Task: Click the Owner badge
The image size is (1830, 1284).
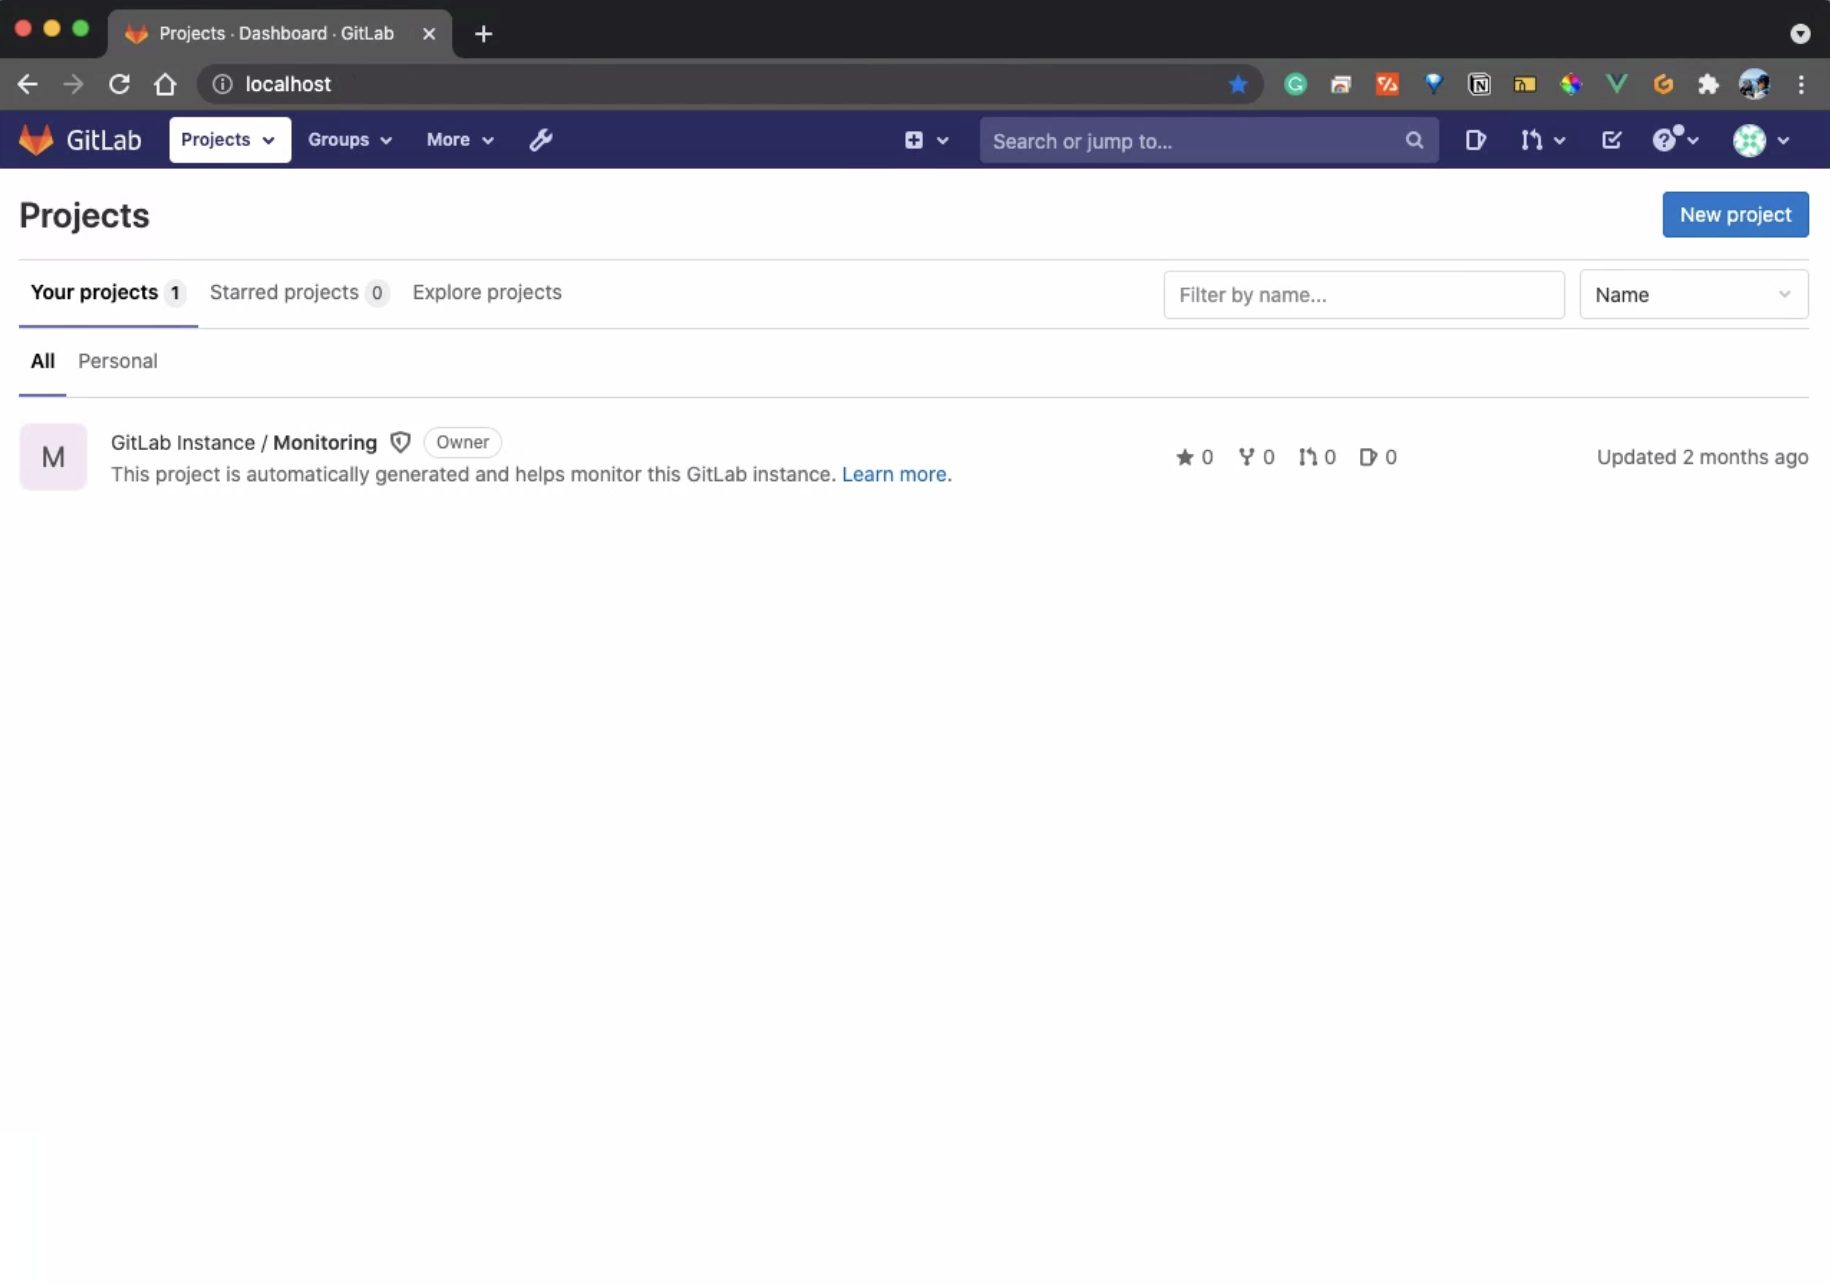Action: (x=462, y=442)
